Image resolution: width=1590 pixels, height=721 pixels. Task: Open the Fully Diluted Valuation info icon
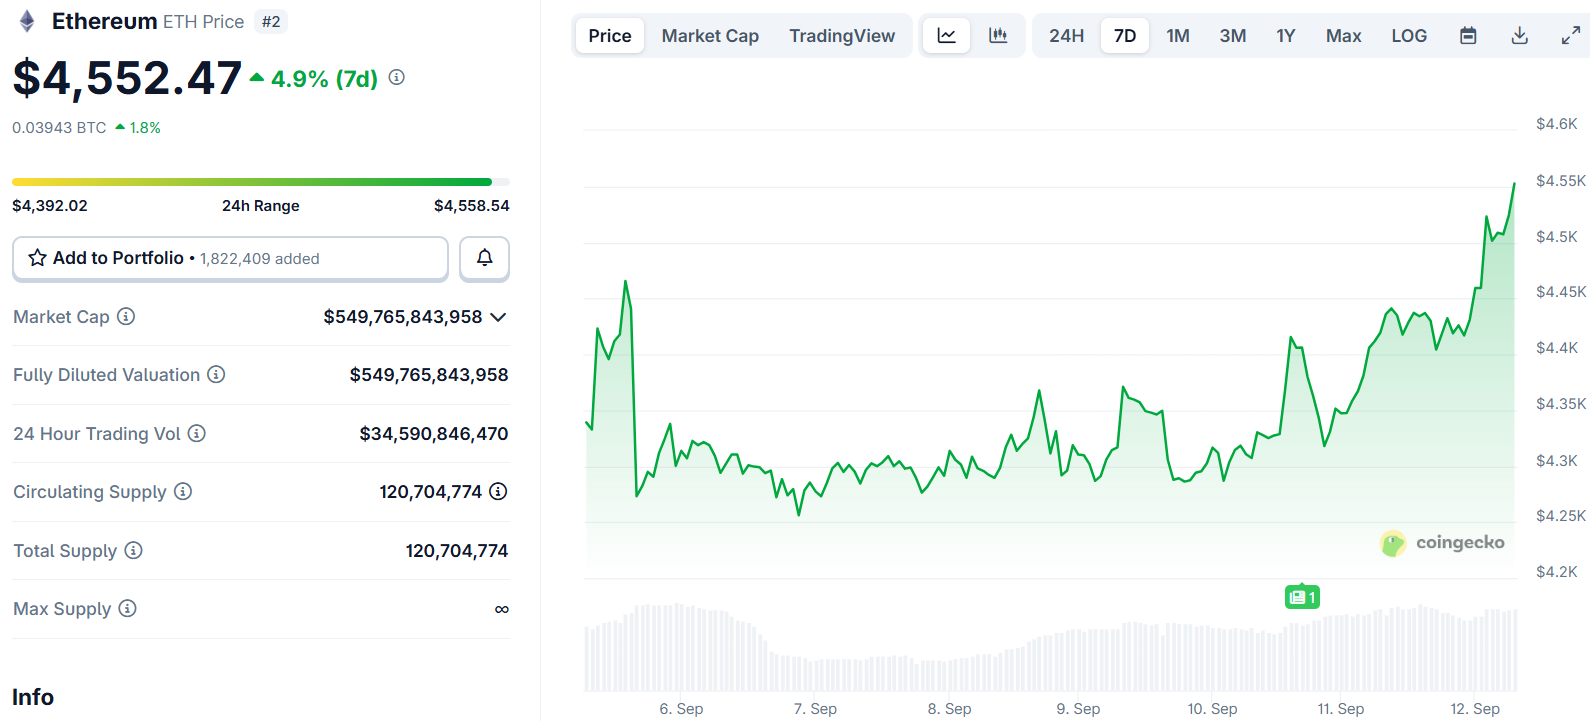(216, 374)
